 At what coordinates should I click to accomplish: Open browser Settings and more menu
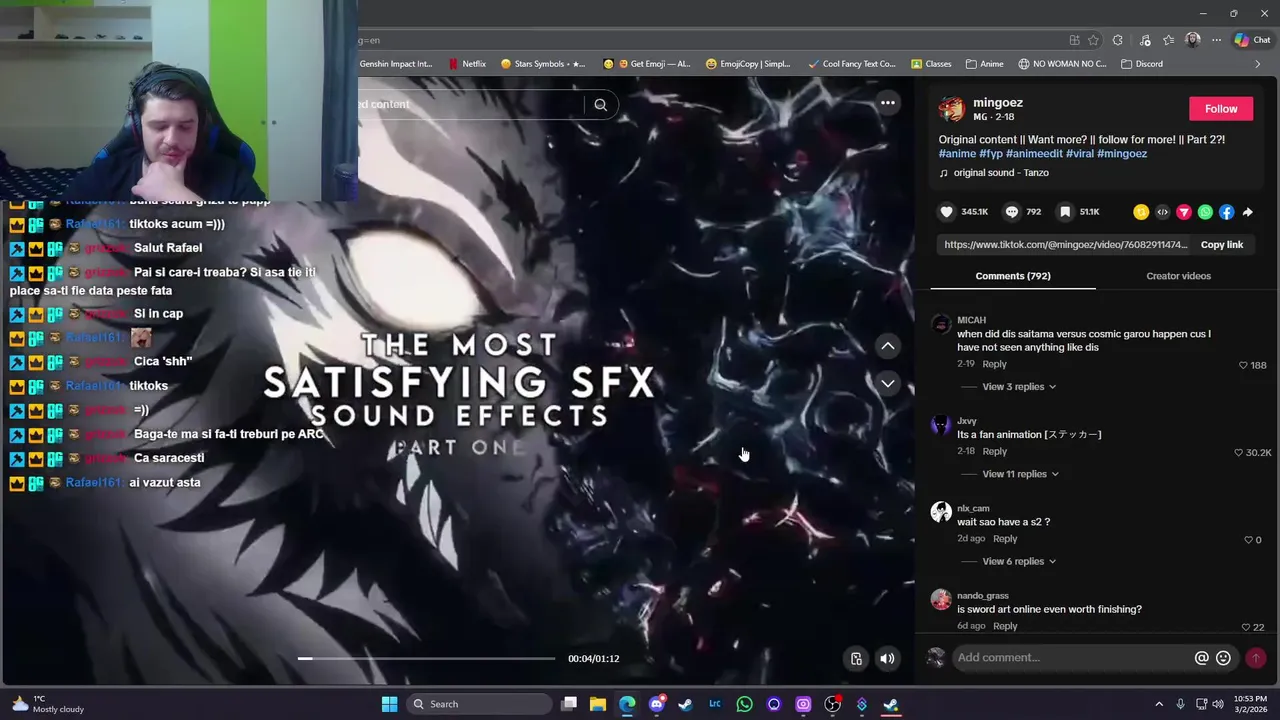click(1216, 40)
